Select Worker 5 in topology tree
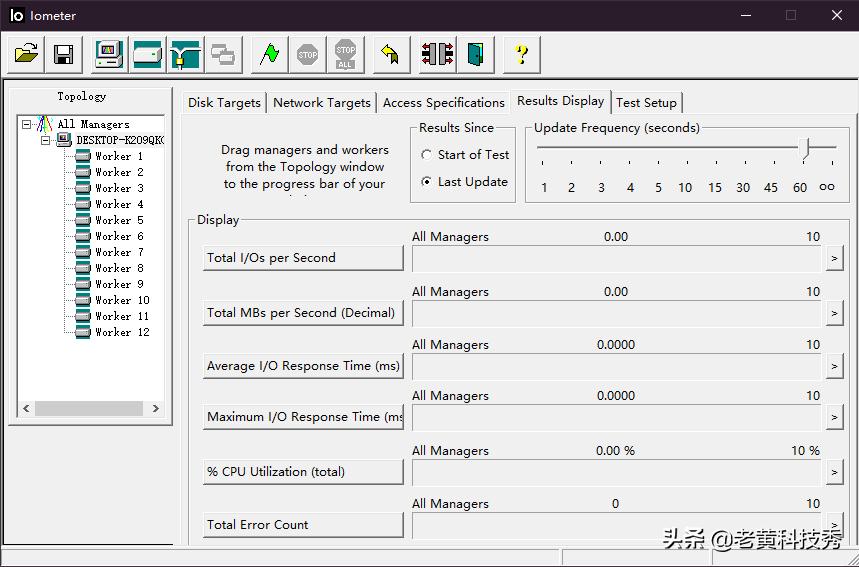The width and height of the screenshot is (859, 567). (119, 220)
